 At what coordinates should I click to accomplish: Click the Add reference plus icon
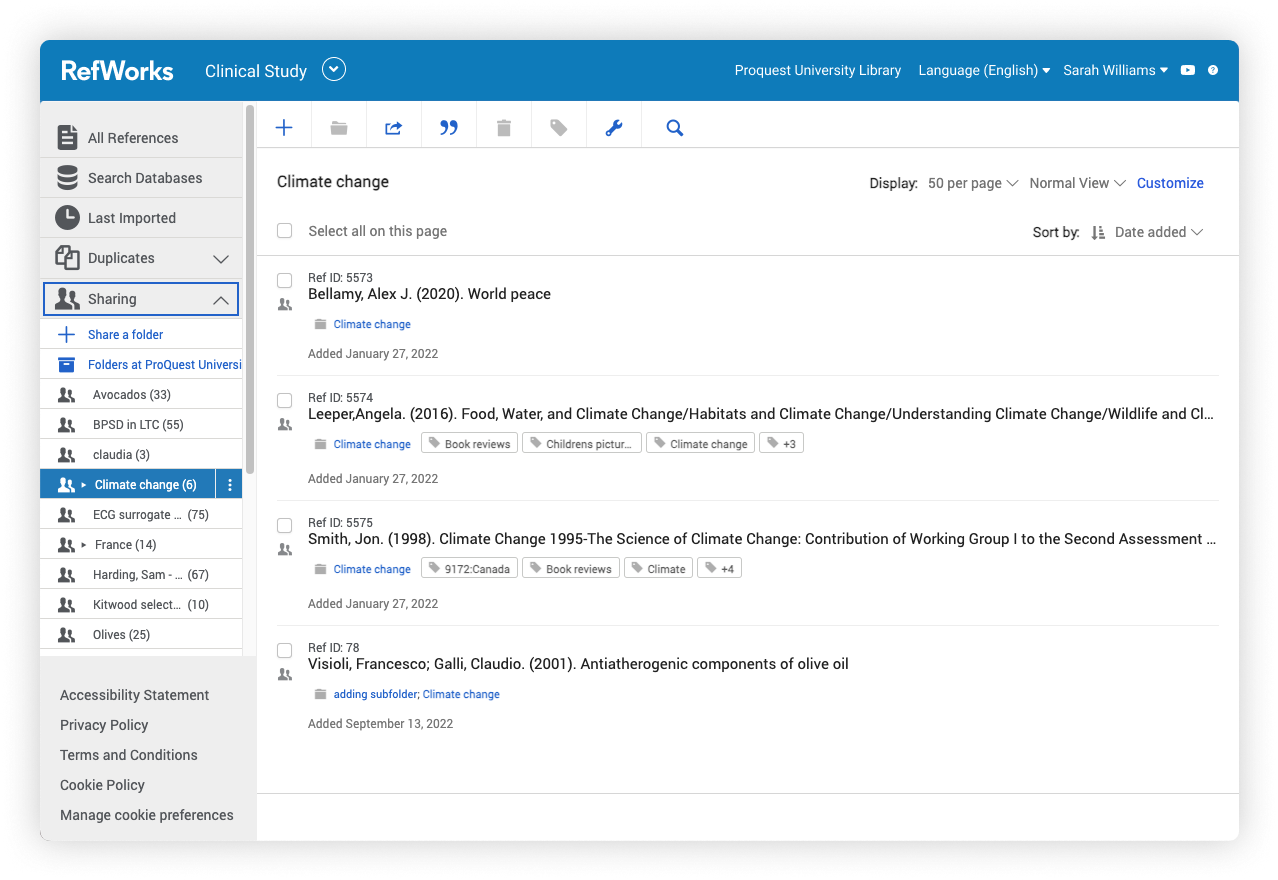(284, 128)
